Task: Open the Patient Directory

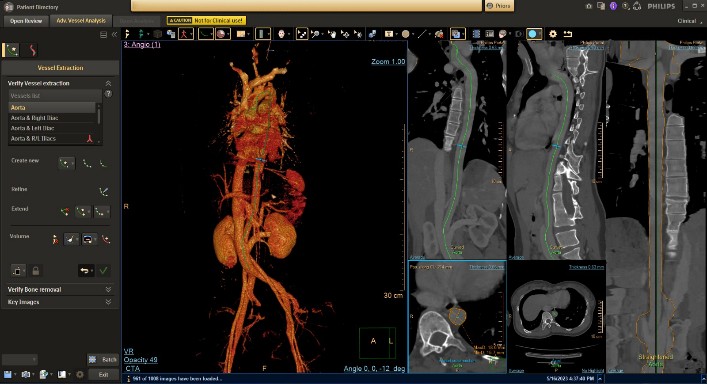Action: (x=31, y=7)
